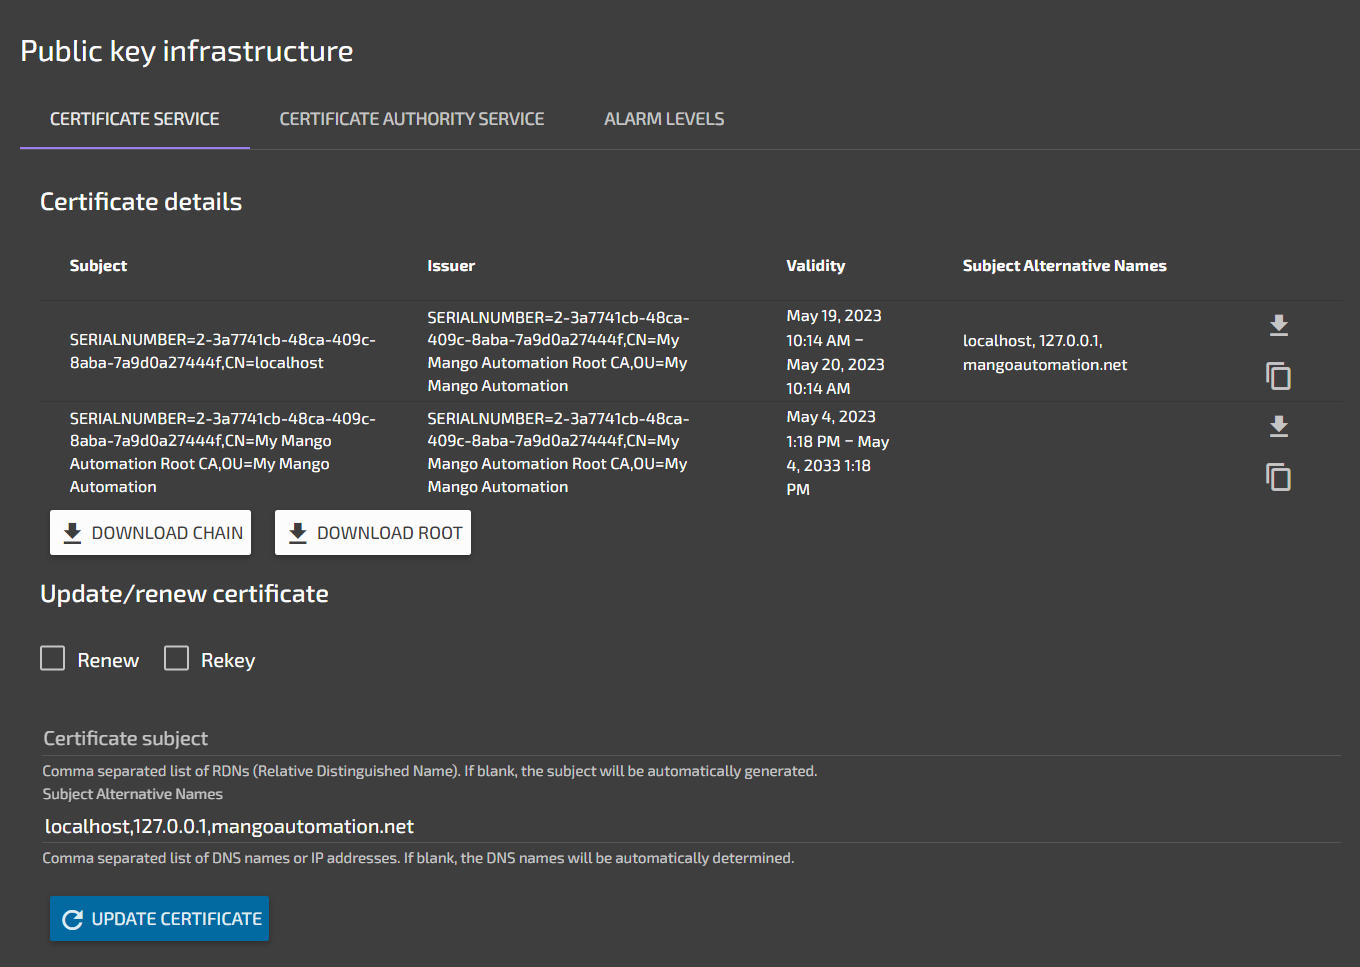The height and width of the screenshot is (967, 1360).
Task: Focus the Certificate subject input field
Action: [x=691, y=739]
